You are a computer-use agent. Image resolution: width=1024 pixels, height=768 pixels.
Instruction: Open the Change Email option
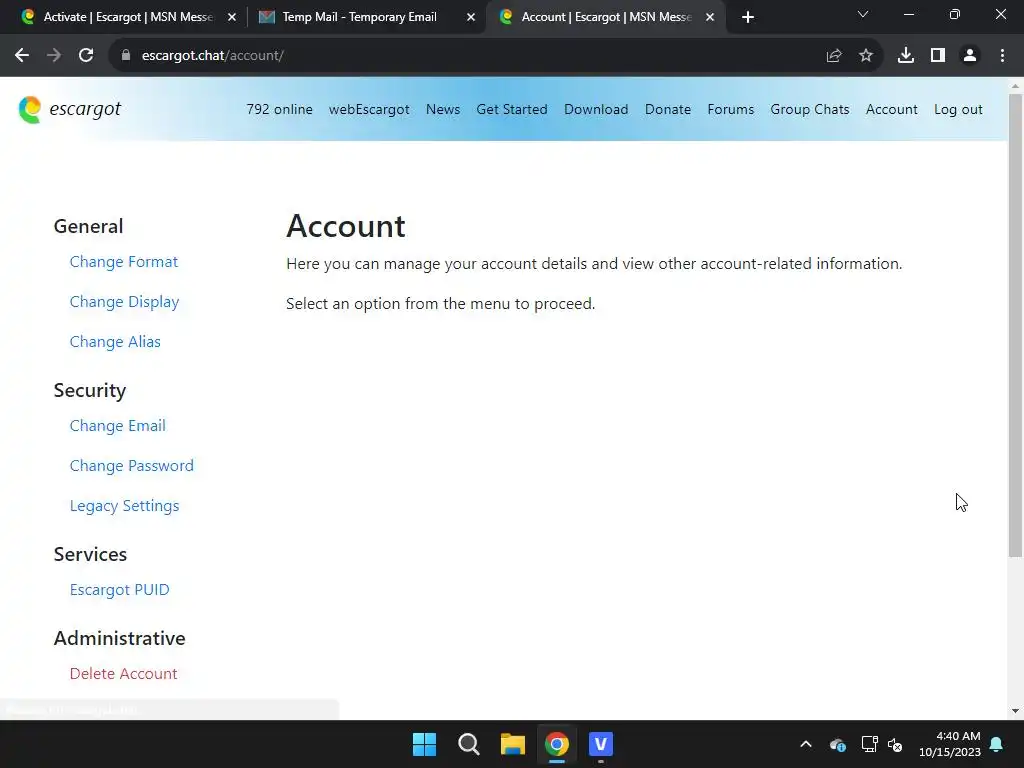click(x=118, y=426)
